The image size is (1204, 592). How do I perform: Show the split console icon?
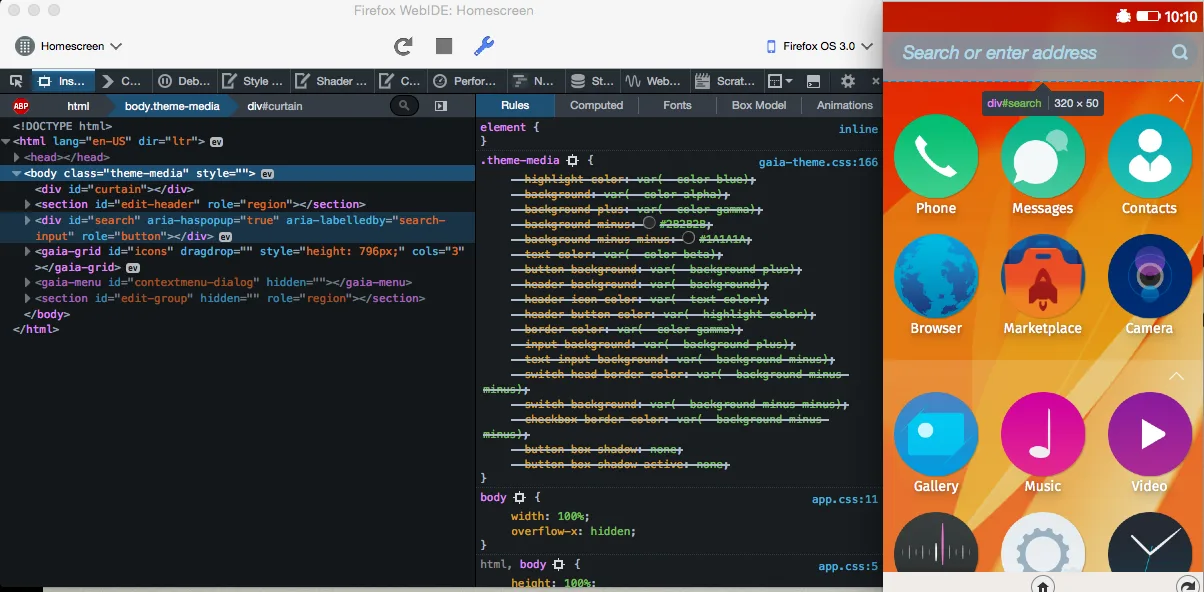814,81
